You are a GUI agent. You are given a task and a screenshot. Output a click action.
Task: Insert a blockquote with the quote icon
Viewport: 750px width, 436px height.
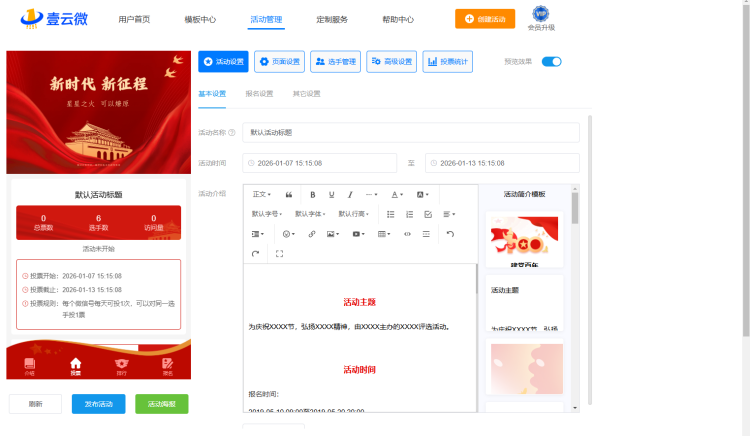click(289, 194)
